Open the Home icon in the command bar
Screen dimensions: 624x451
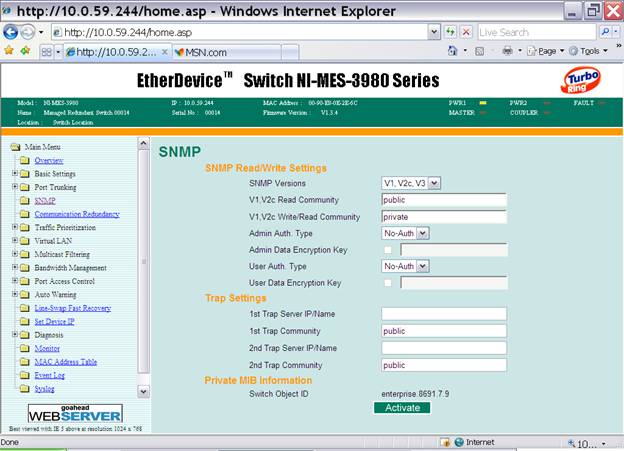(452, 51)
